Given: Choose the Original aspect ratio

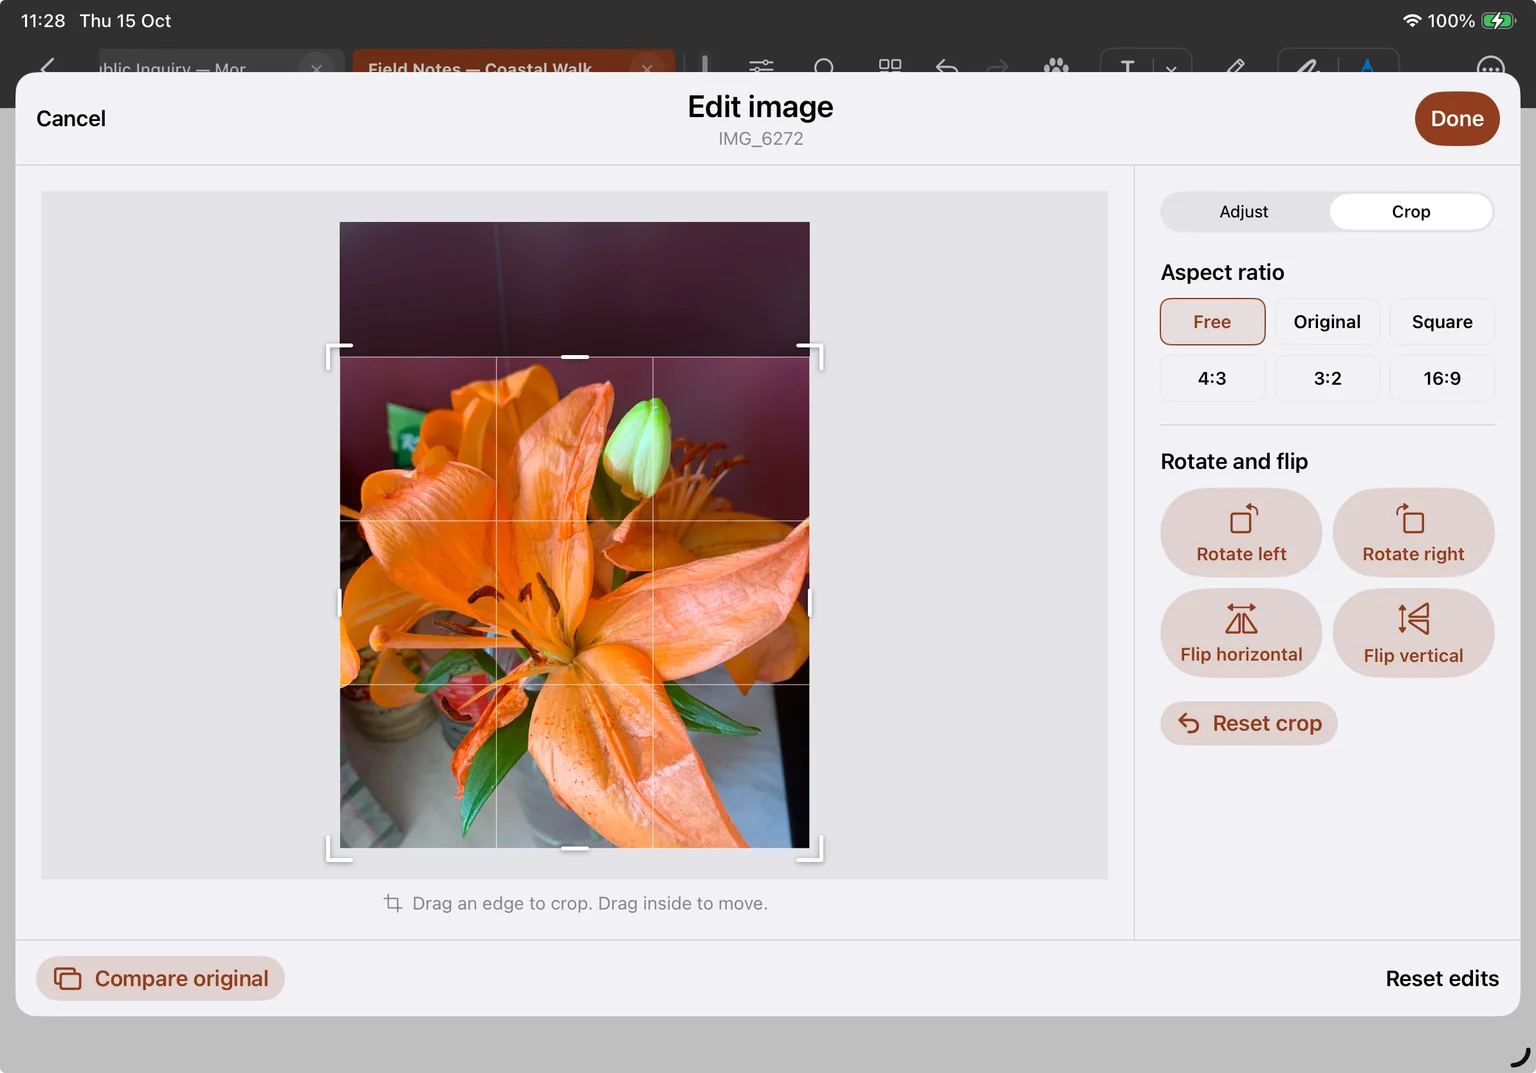Looking at the screenshot, I should pyautogui.click(x=1327, y=322).
